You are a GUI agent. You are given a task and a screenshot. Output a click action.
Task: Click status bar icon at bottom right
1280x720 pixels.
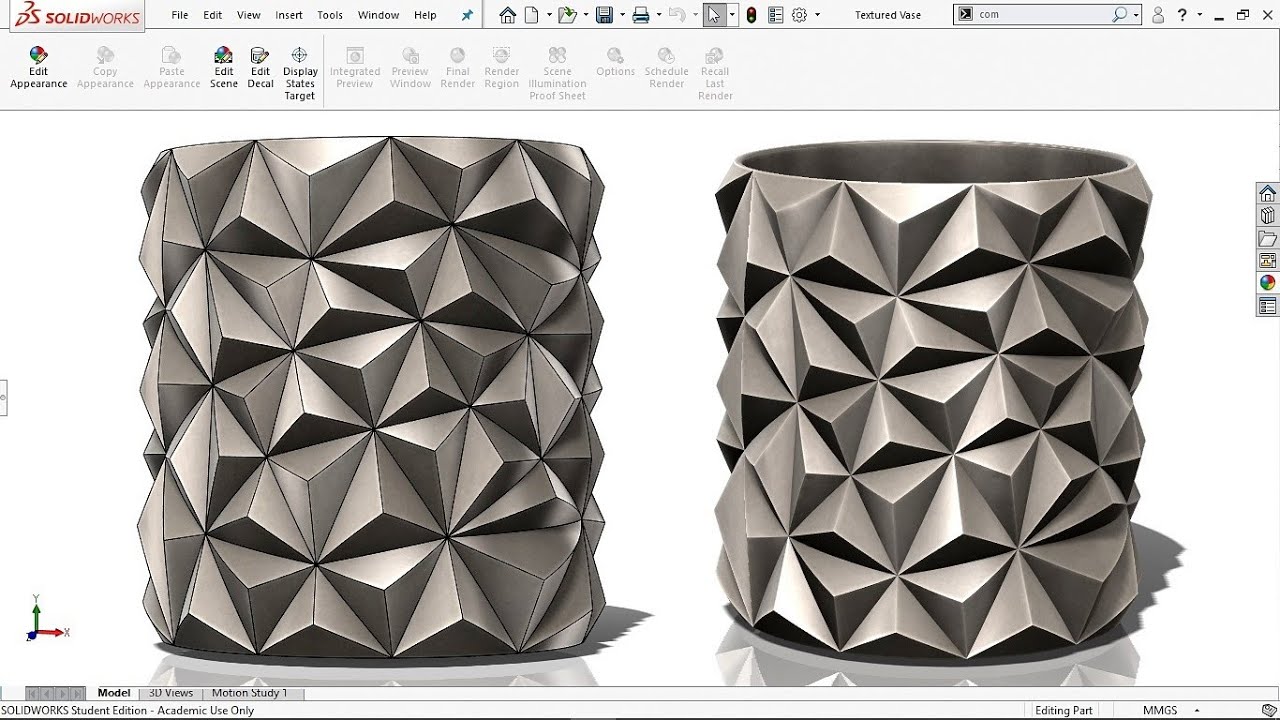(x=1269, y=710)
